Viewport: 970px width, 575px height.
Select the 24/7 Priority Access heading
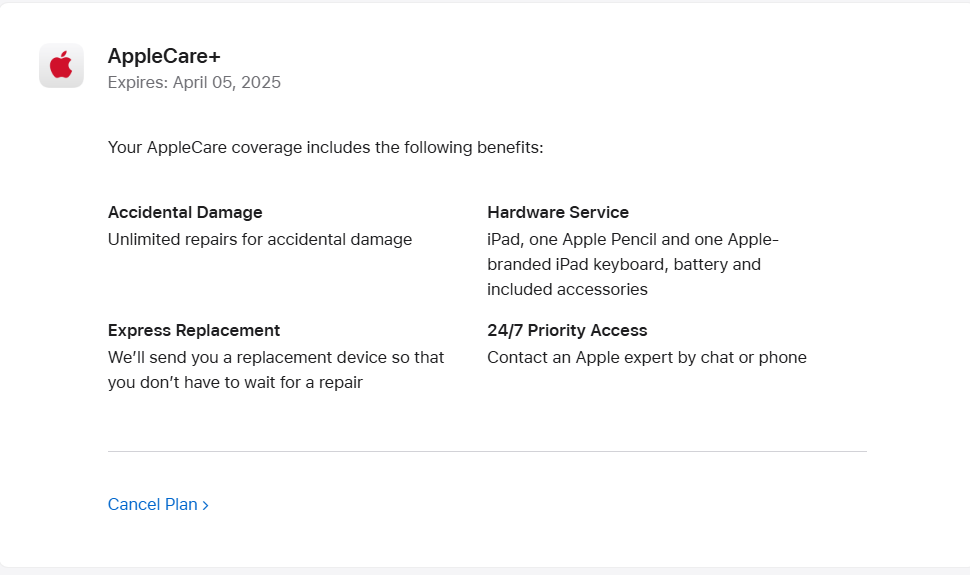[567, 330]
